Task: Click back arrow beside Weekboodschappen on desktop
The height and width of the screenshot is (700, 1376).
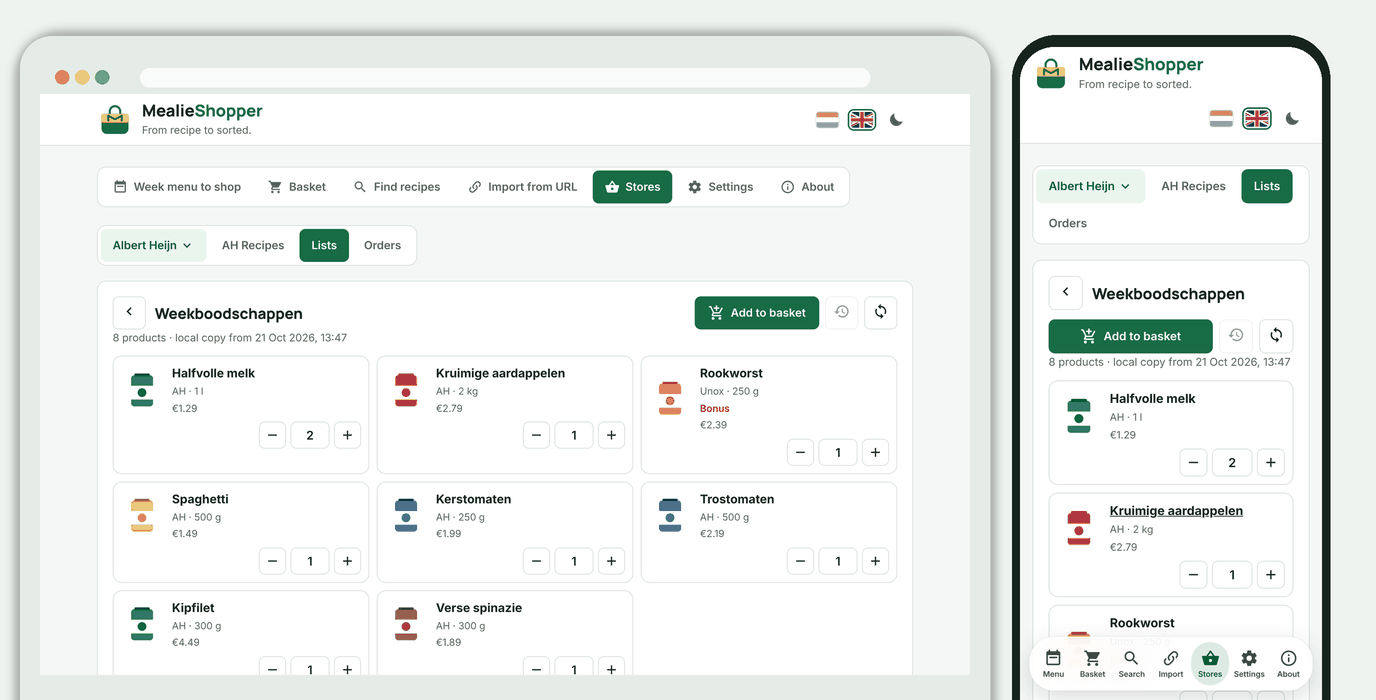Action: click(129, 312)
